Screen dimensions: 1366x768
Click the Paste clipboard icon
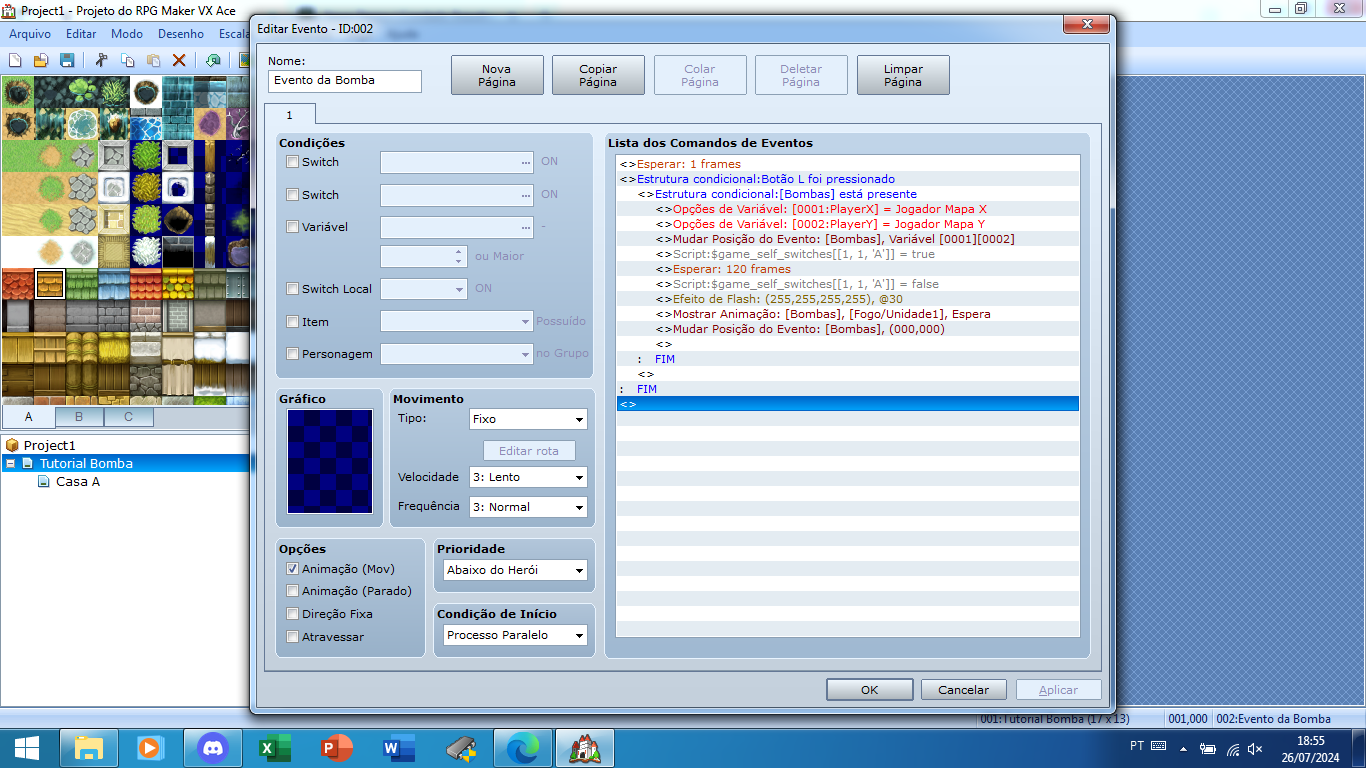153,60
